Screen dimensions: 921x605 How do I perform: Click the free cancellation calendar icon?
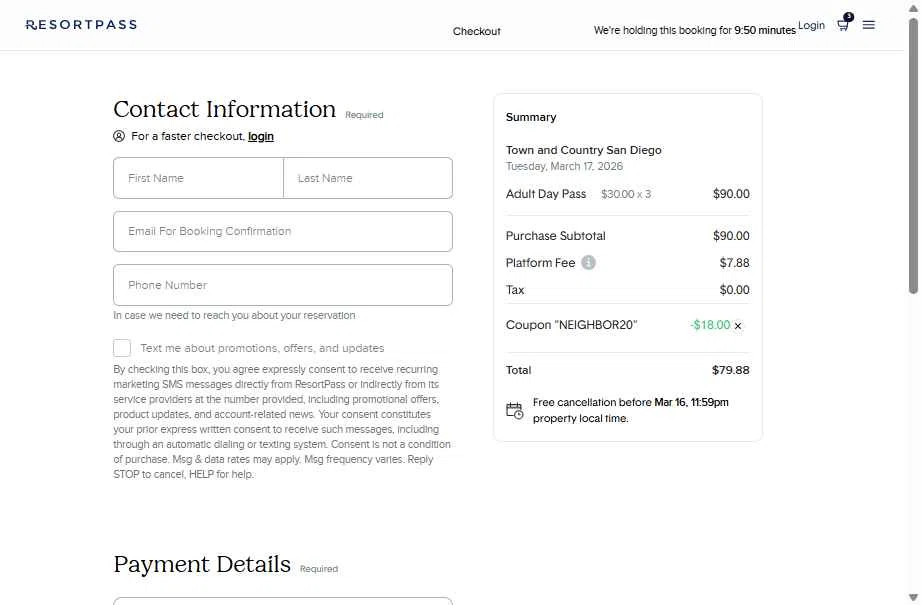(x=514, y=410)
